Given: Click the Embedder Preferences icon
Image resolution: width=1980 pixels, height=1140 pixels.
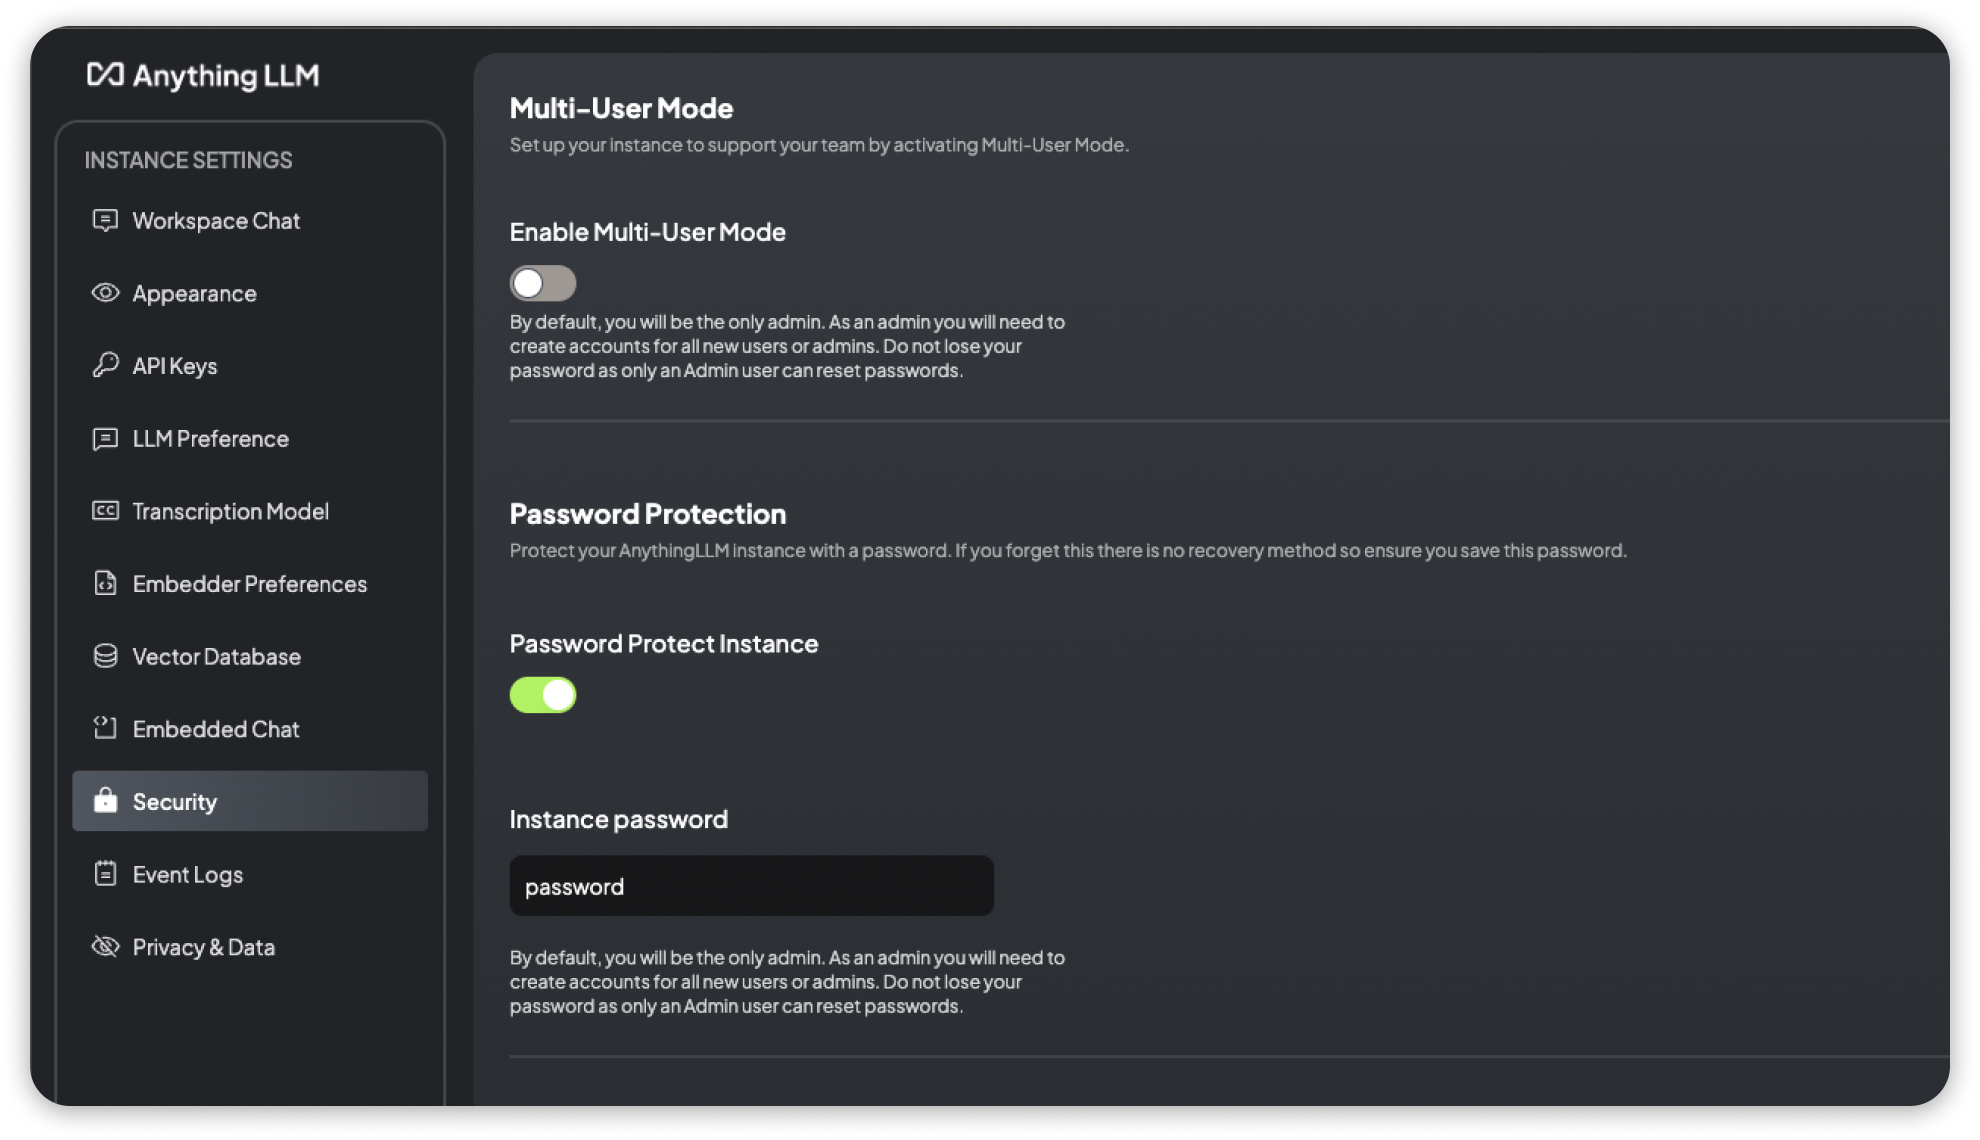Looking at the screenshot, I should (106, 584).
